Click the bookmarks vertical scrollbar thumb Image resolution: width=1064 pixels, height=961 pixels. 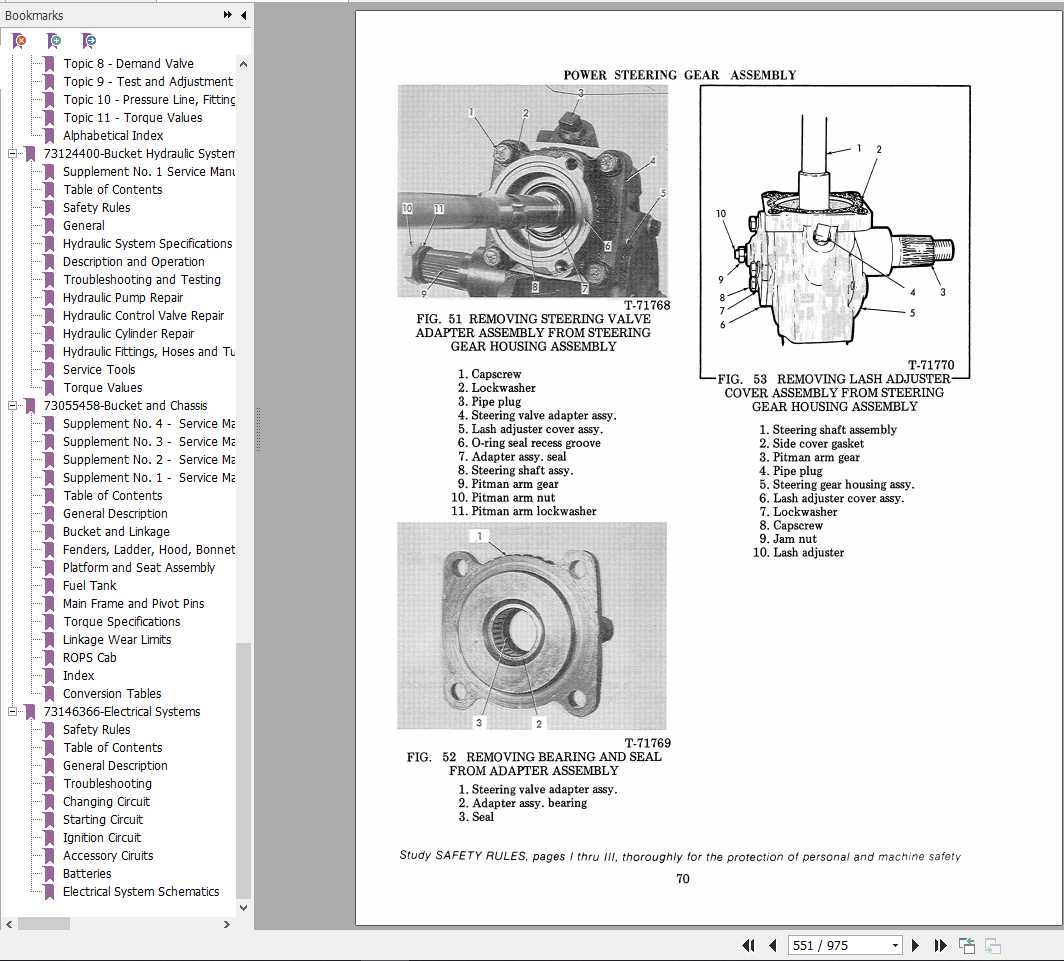coord(243,770)
